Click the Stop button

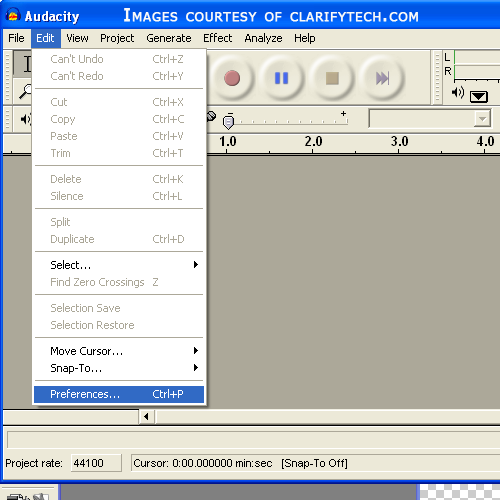click(x=332, y=78)
